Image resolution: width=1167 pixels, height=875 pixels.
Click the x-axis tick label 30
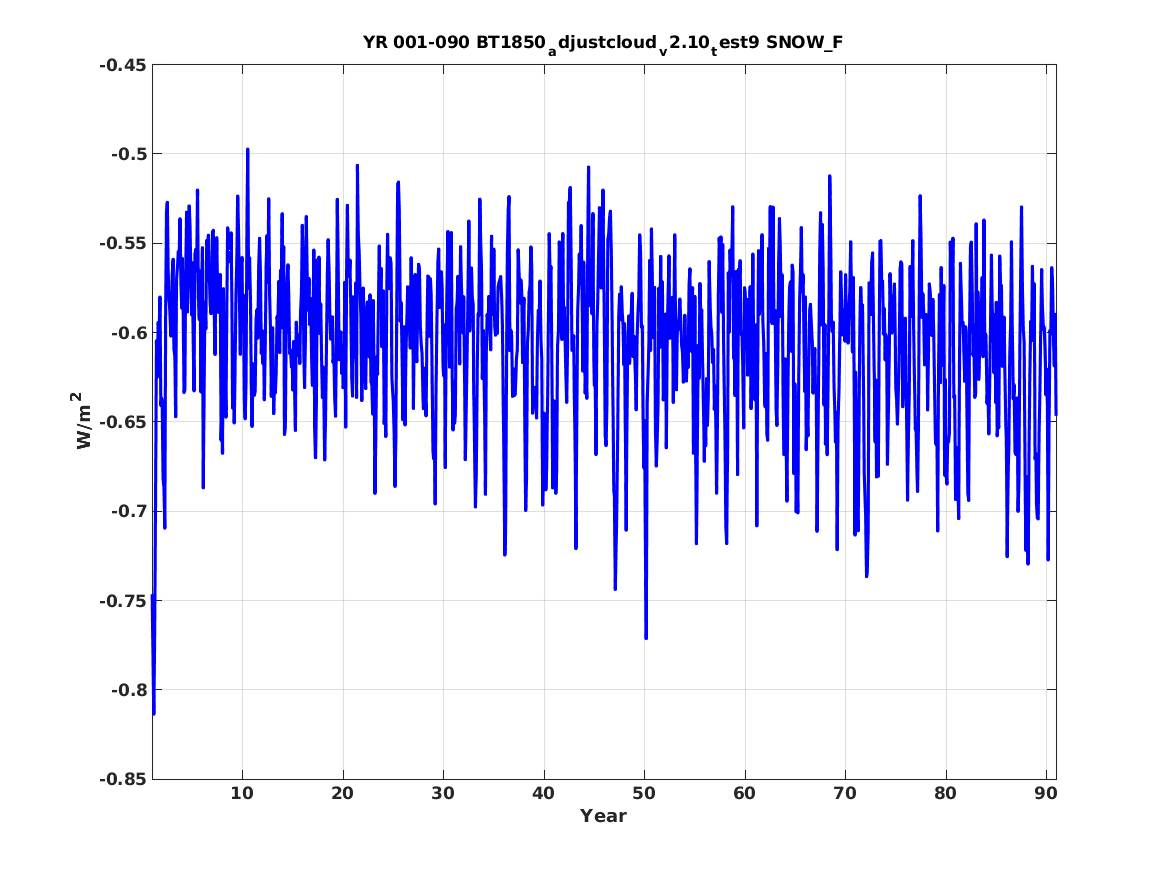point(443,793)
